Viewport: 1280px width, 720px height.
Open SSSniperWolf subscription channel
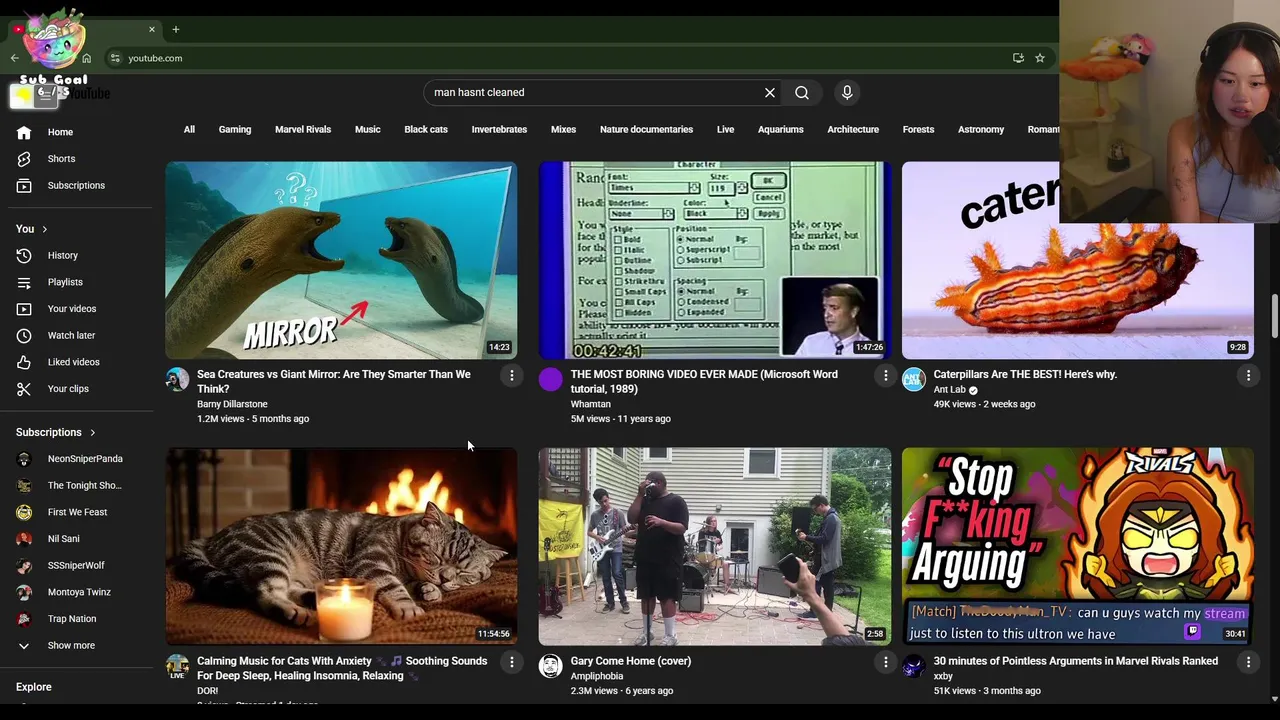76,566
